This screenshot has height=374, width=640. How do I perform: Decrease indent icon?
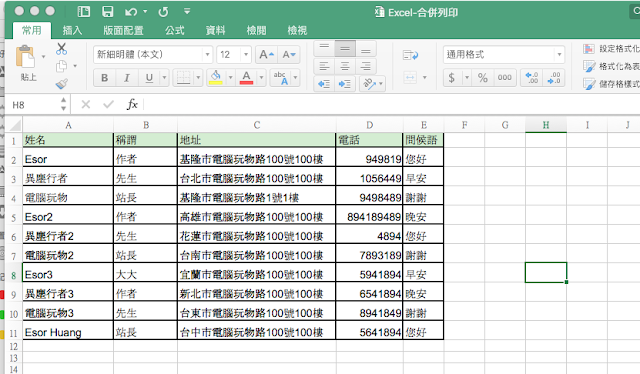pos(324,84)
